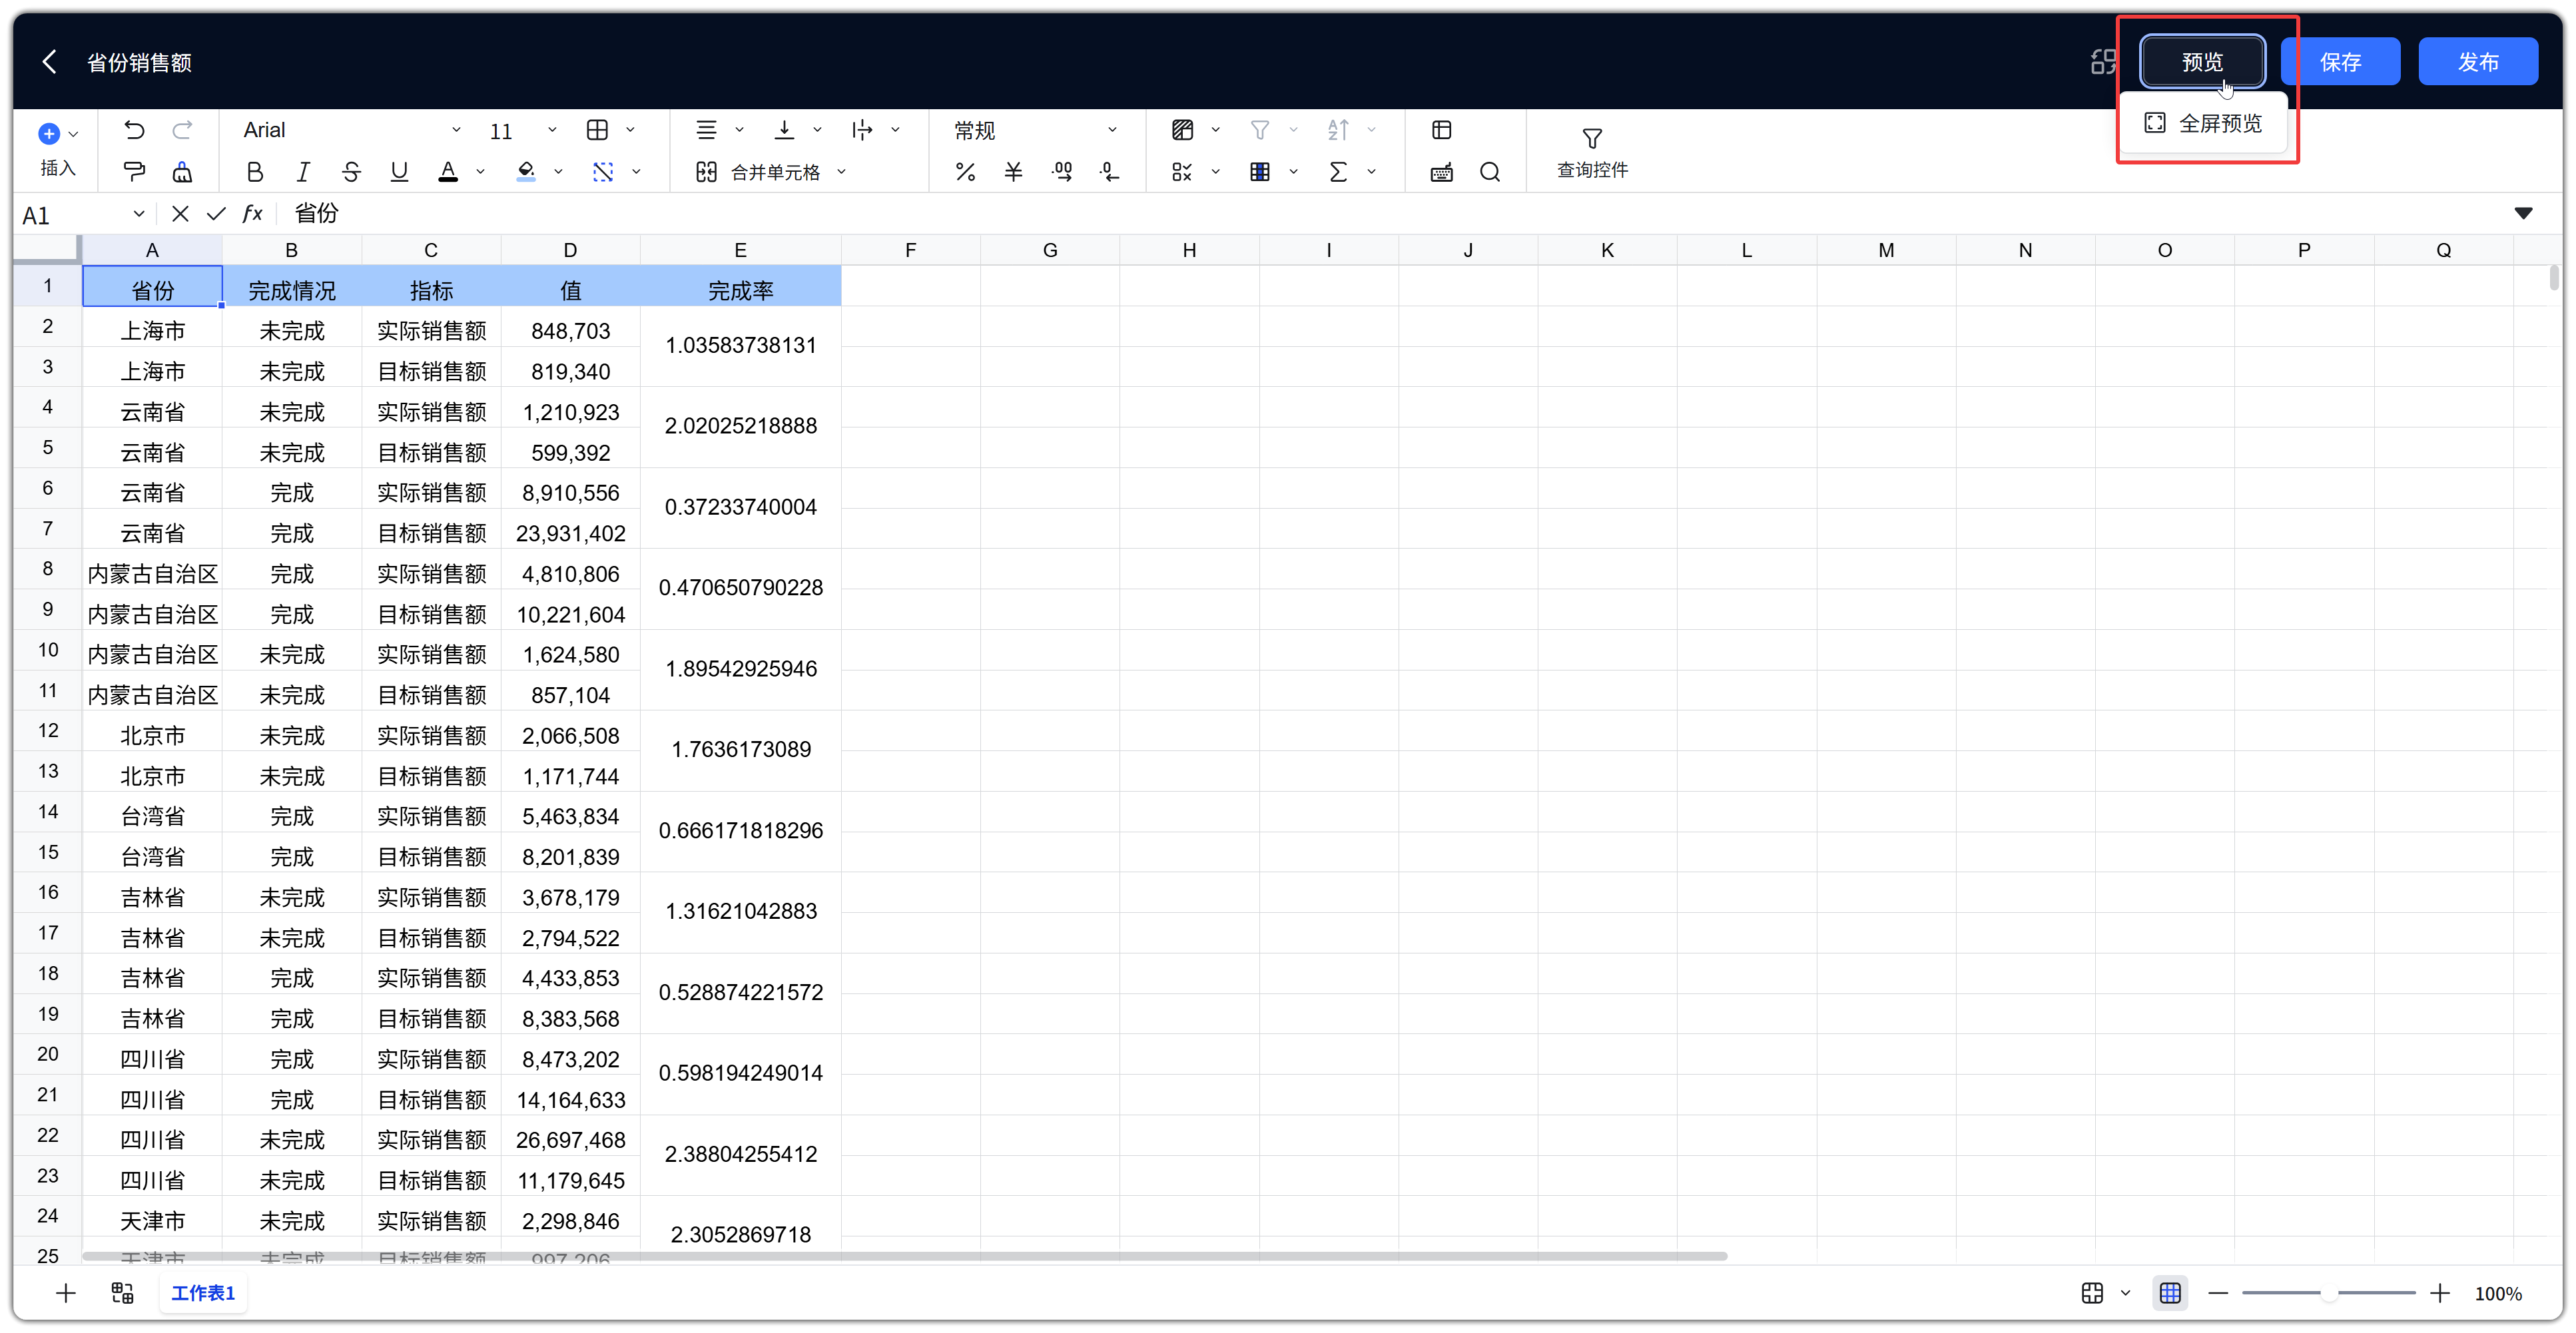Image resolution: width=2576 pixels, height=1333 pixels.
Task: Expand the font color dropdown arrow
Action: [480, 172]
